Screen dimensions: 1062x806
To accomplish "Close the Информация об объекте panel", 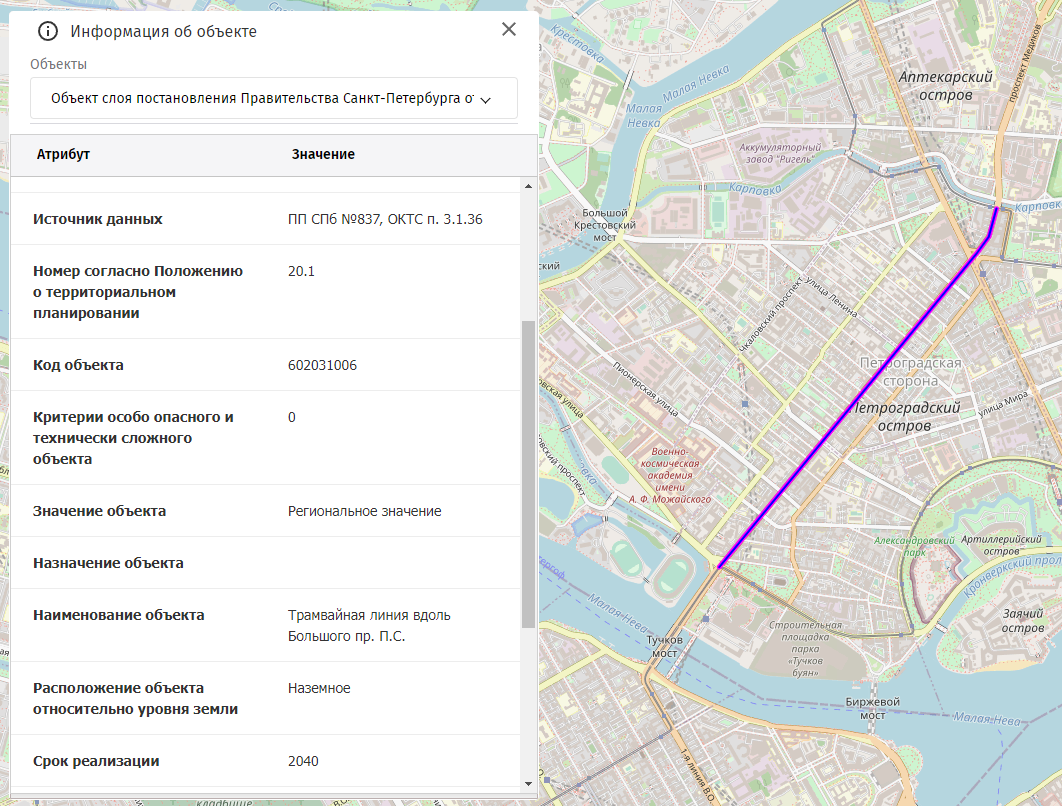I will pyautogui.click(x=508, y=29).
